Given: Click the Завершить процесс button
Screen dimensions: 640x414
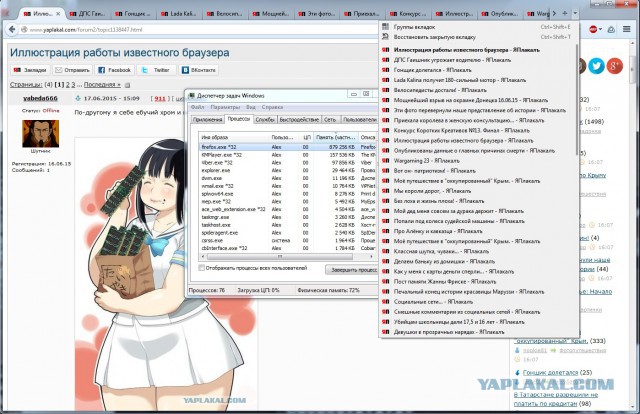Looking at the screenshot, I should (352, 270).
